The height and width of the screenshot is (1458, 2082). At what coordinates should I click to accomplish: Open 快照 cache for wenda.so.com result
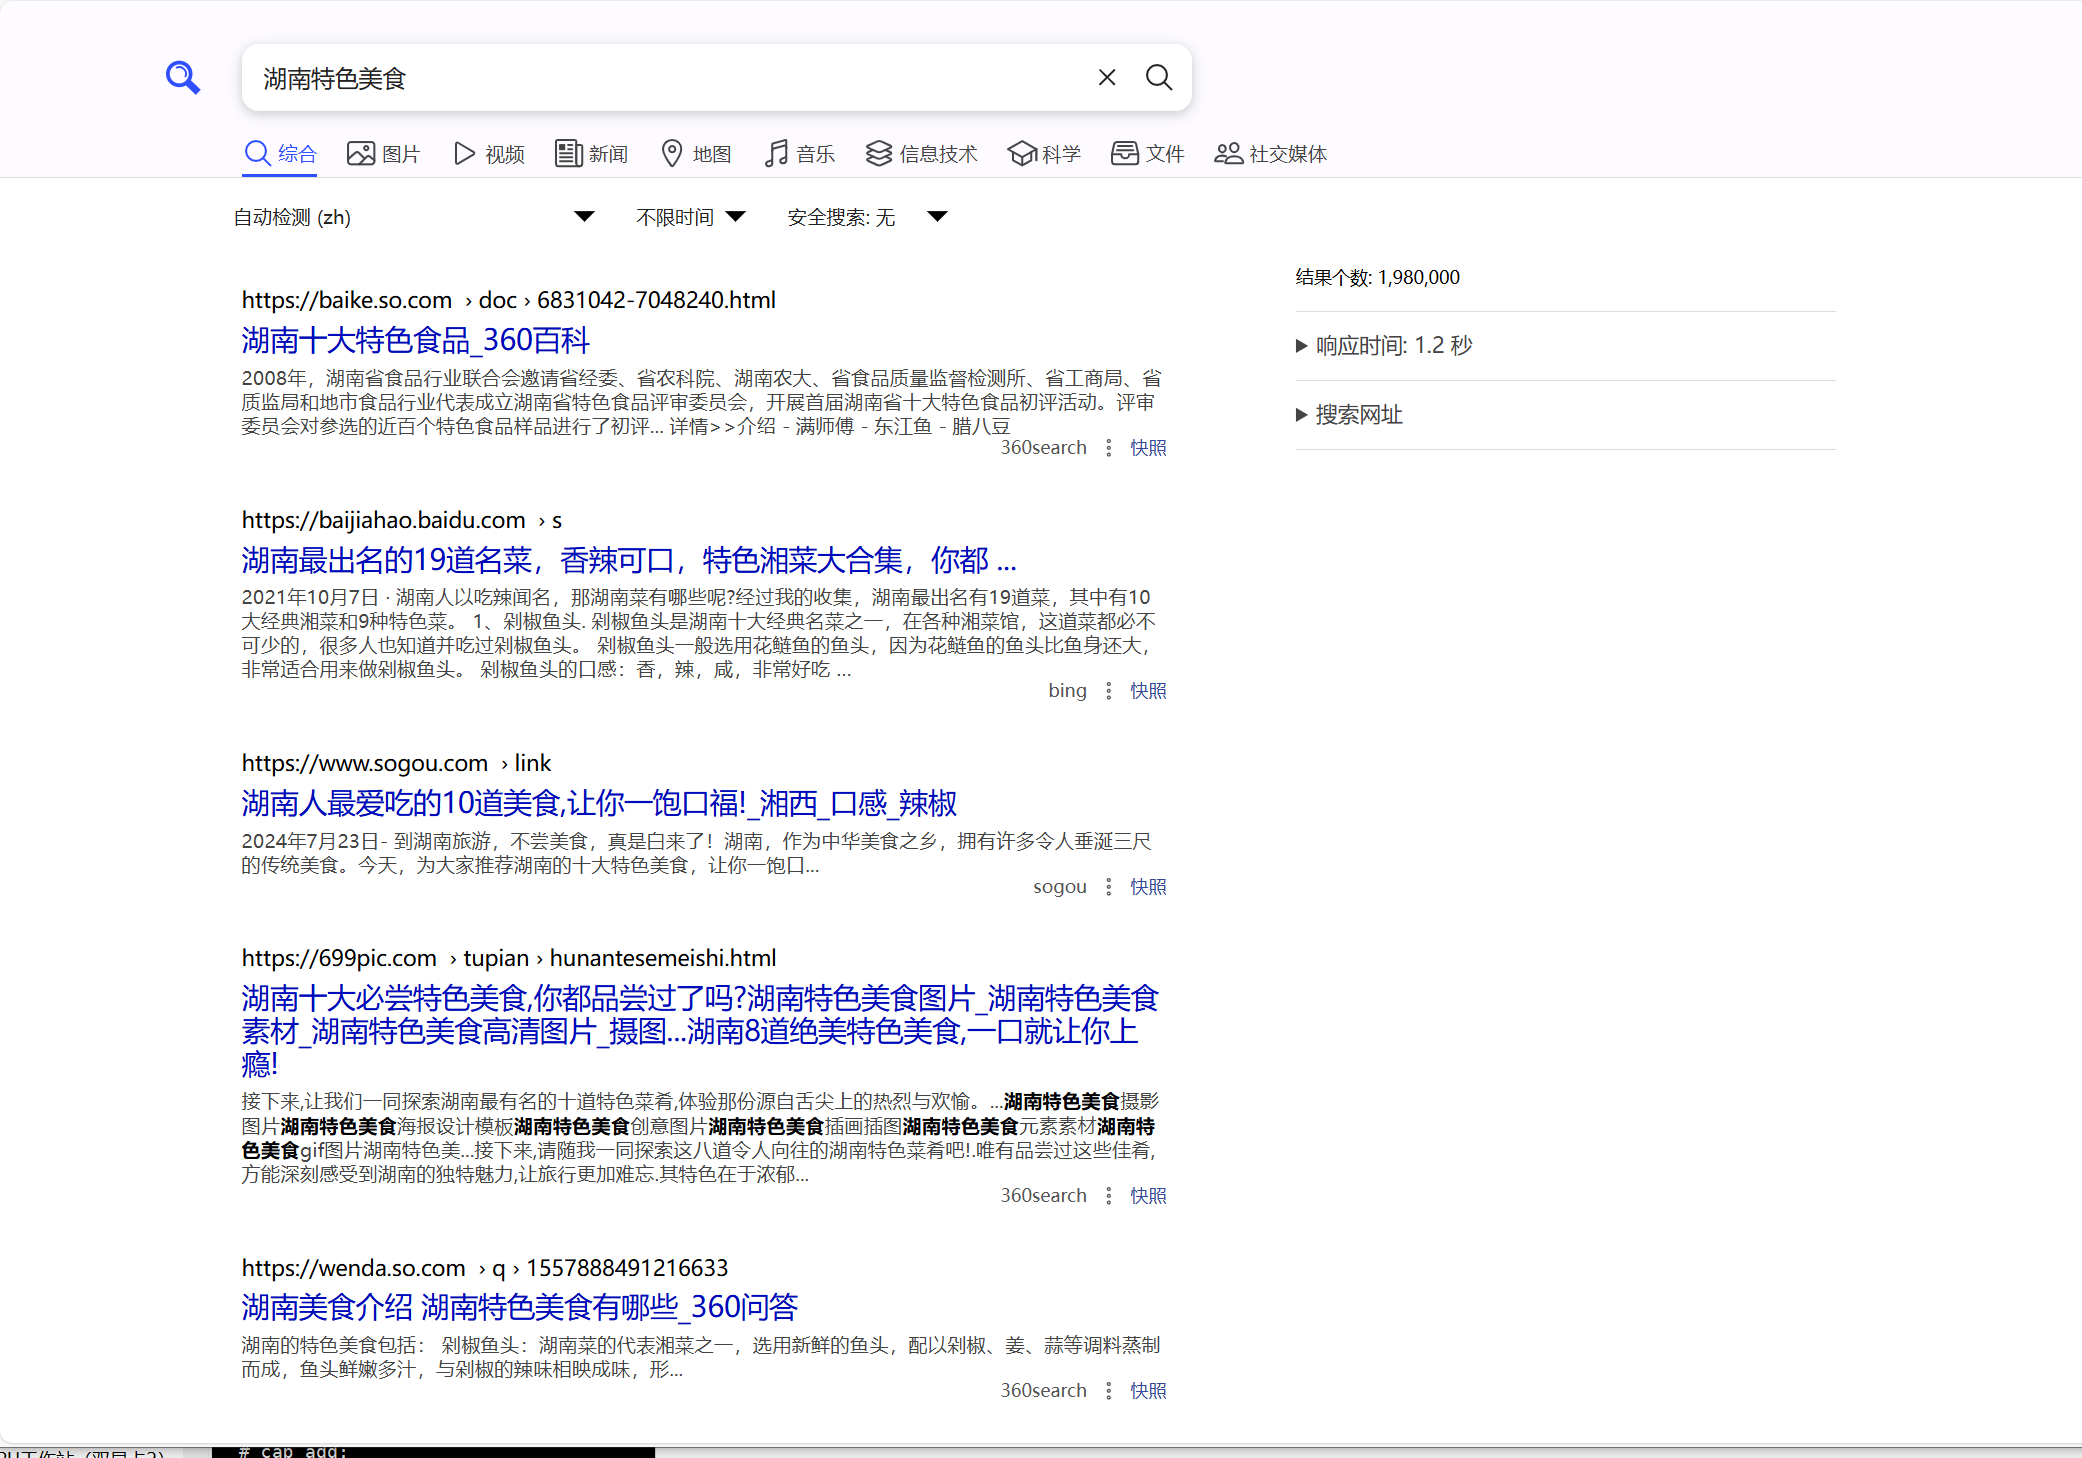pyautogui.click(x=1148, y=1391)
